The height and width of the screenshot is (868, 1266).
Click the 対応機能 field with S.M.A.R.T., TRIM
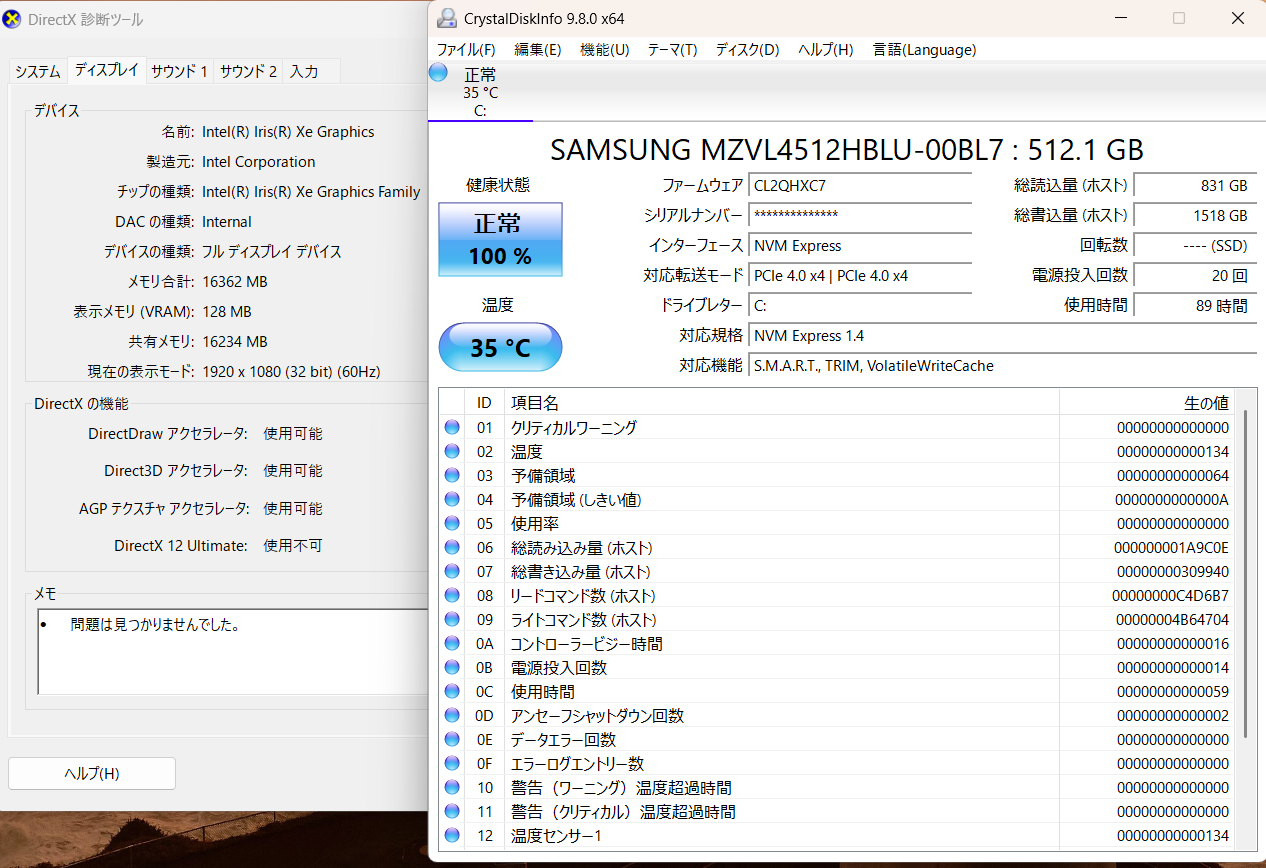point(1003,365)
